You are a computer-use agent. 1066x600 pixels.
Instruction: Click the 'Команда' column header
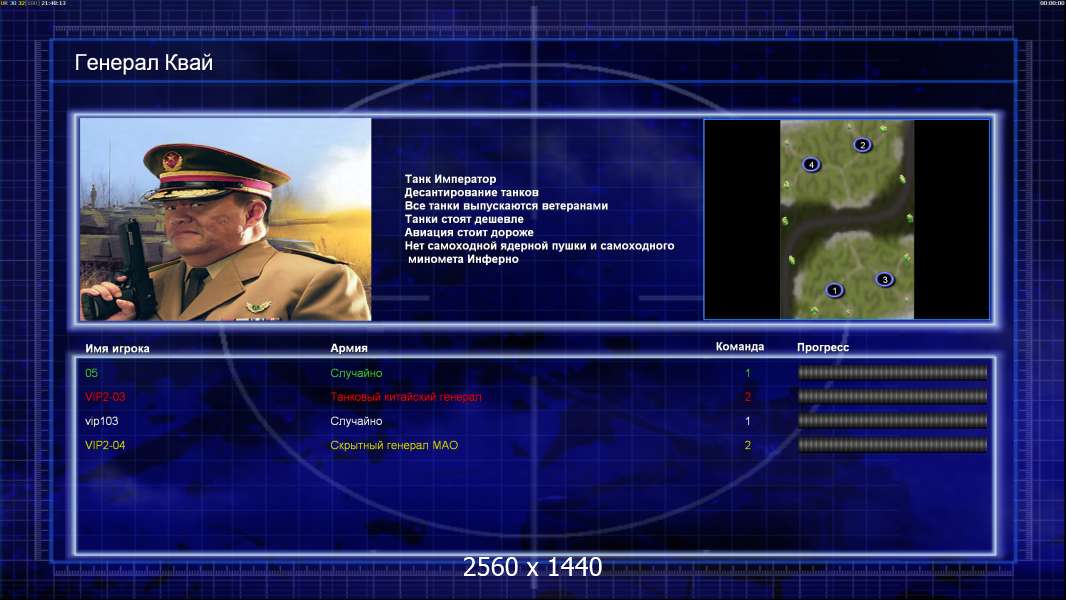click(x=740, y=347)
